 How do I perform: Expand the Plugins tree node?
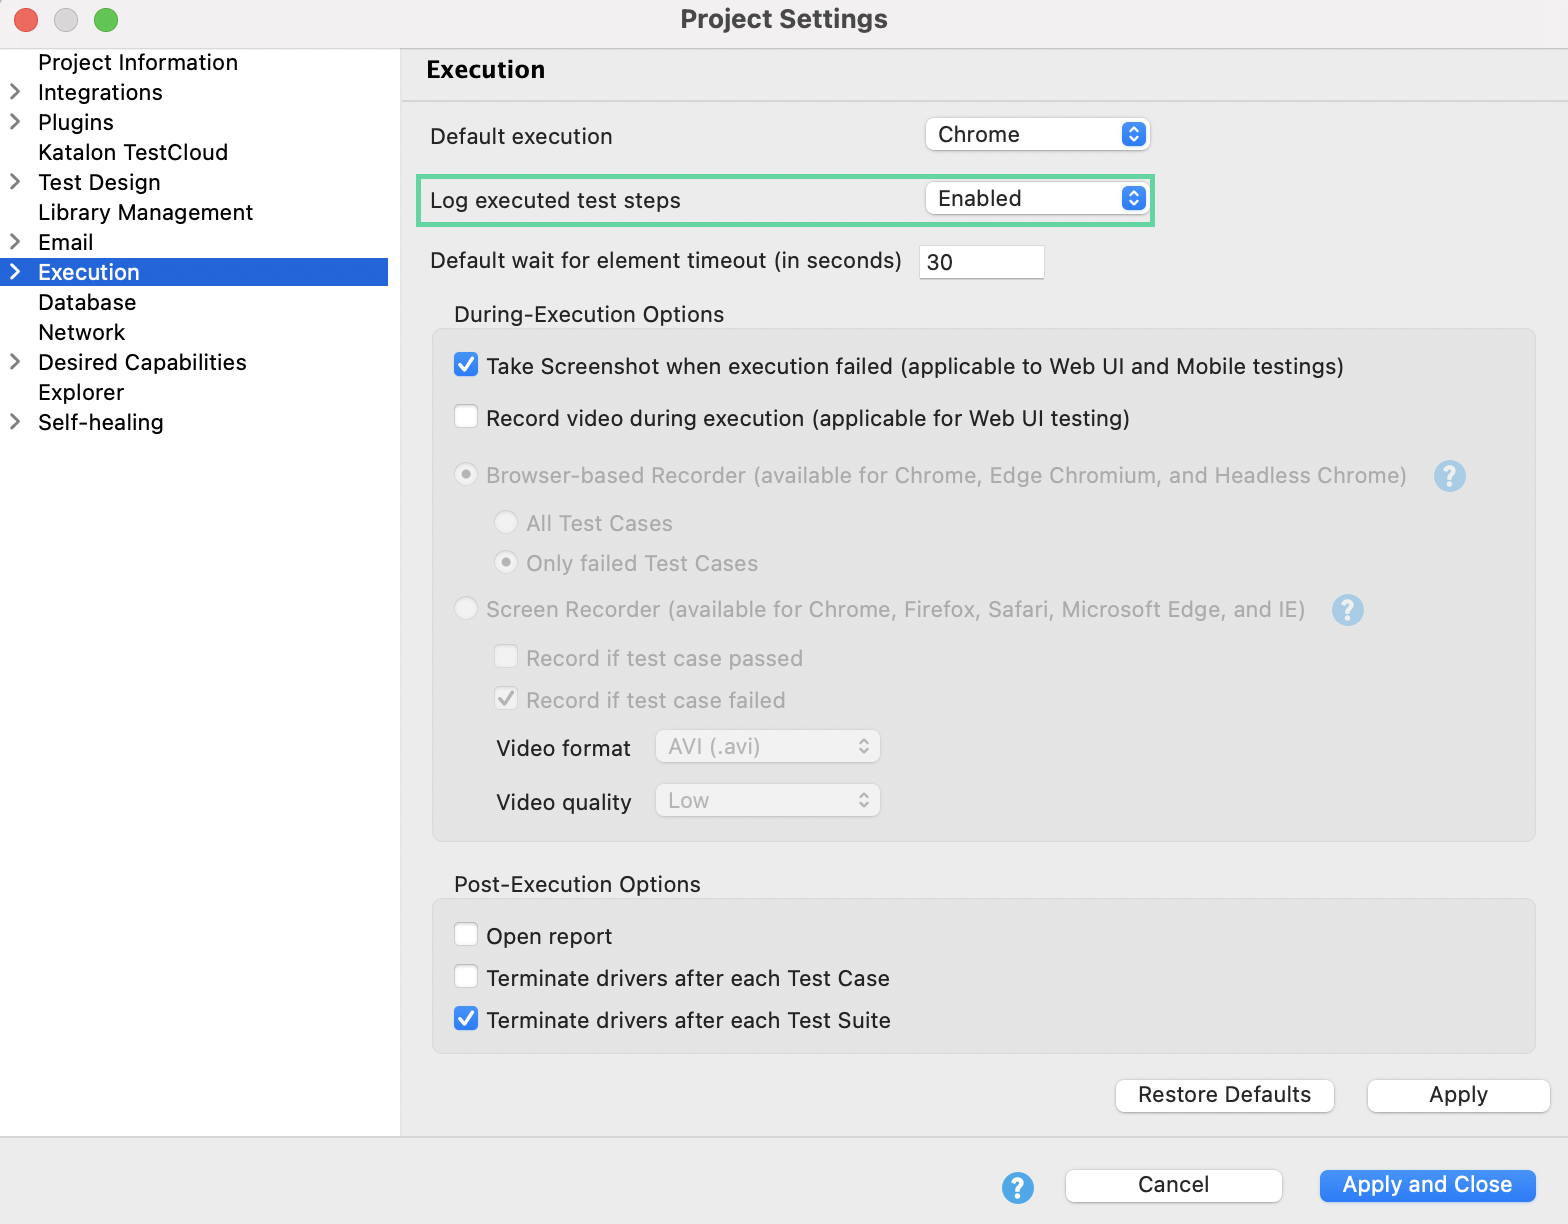(15, 122)
